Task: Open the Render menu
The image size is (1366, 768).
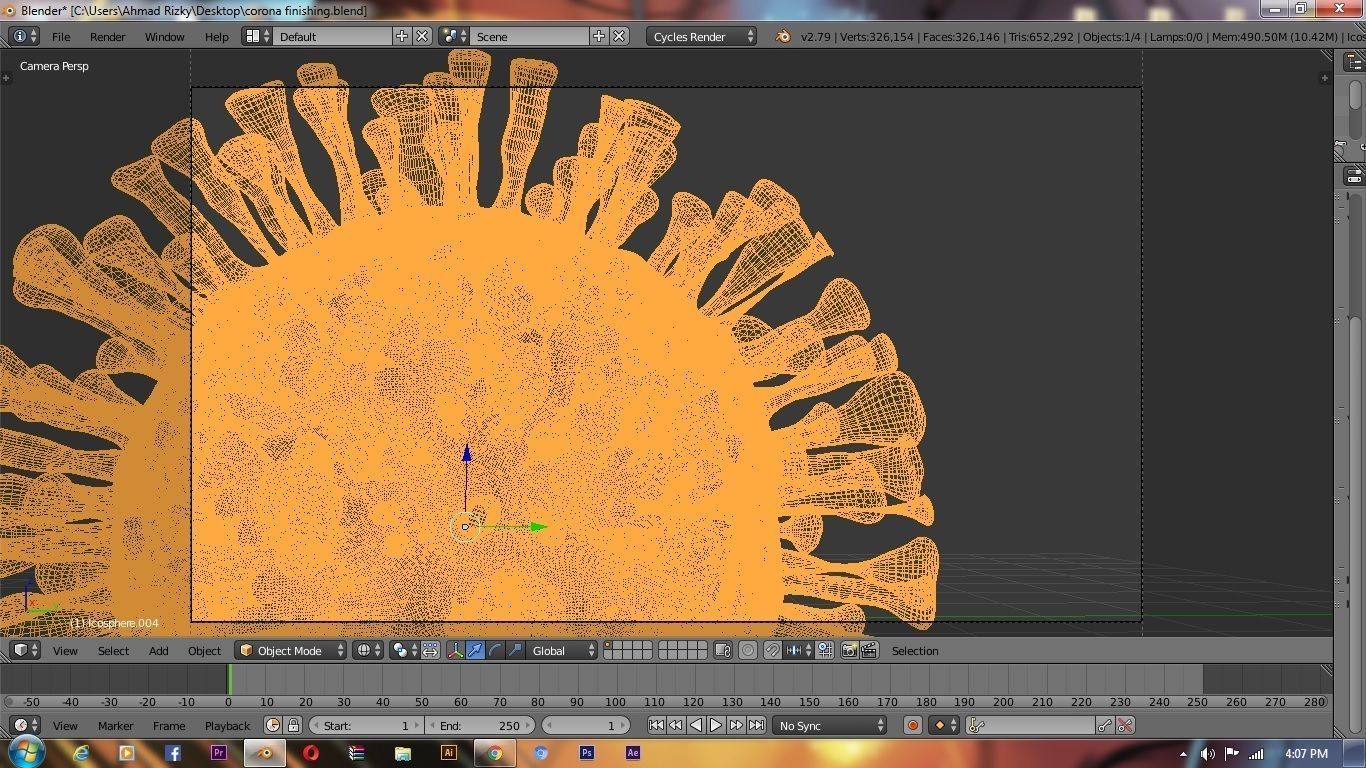Action: [108, 36]
